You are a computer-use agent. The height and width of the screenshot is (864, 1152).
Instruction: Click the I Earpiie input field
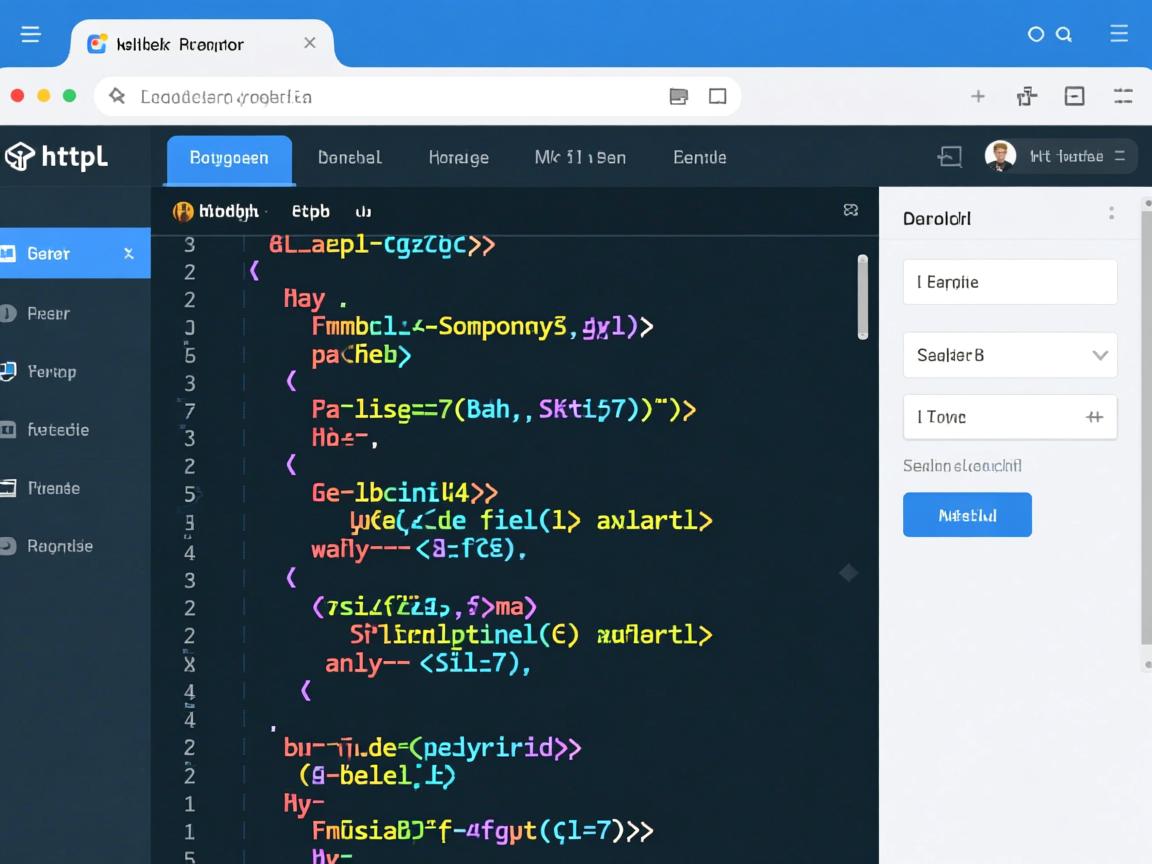pyautogui.click(x=1009, y=282)
